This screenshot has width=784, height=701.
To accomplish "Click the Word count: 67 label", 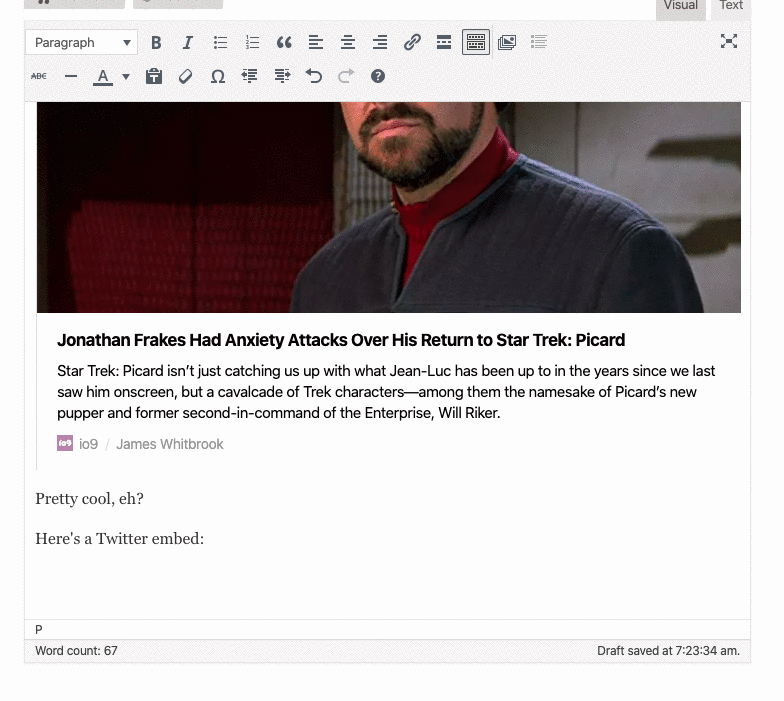I will coord(76,650).
